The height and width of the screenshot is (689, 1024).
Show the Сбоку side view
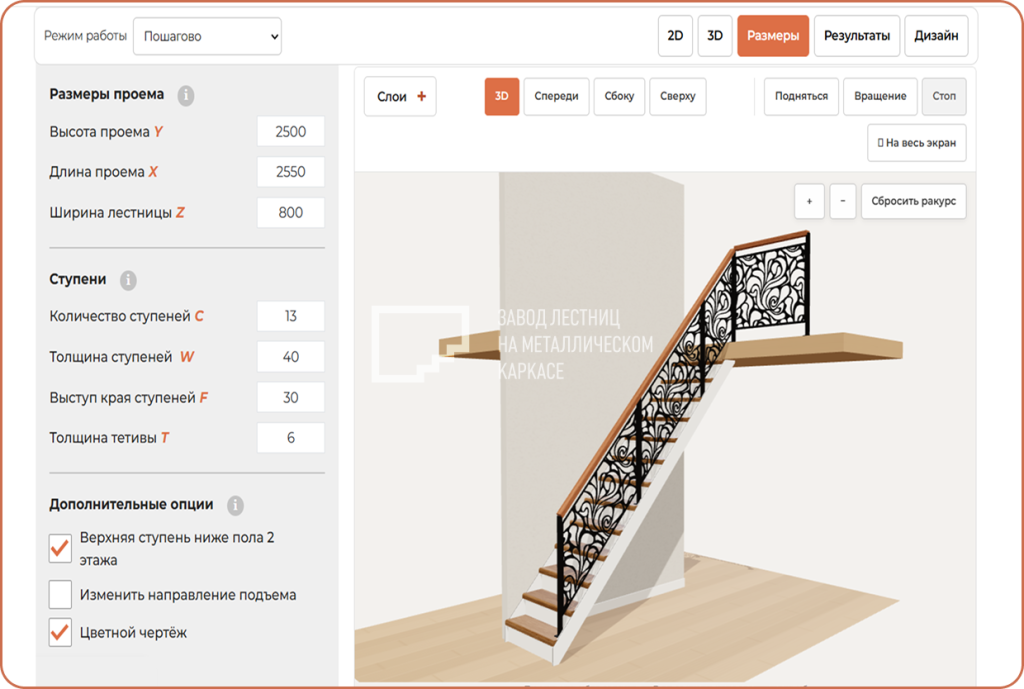click(x=619, y=97)
